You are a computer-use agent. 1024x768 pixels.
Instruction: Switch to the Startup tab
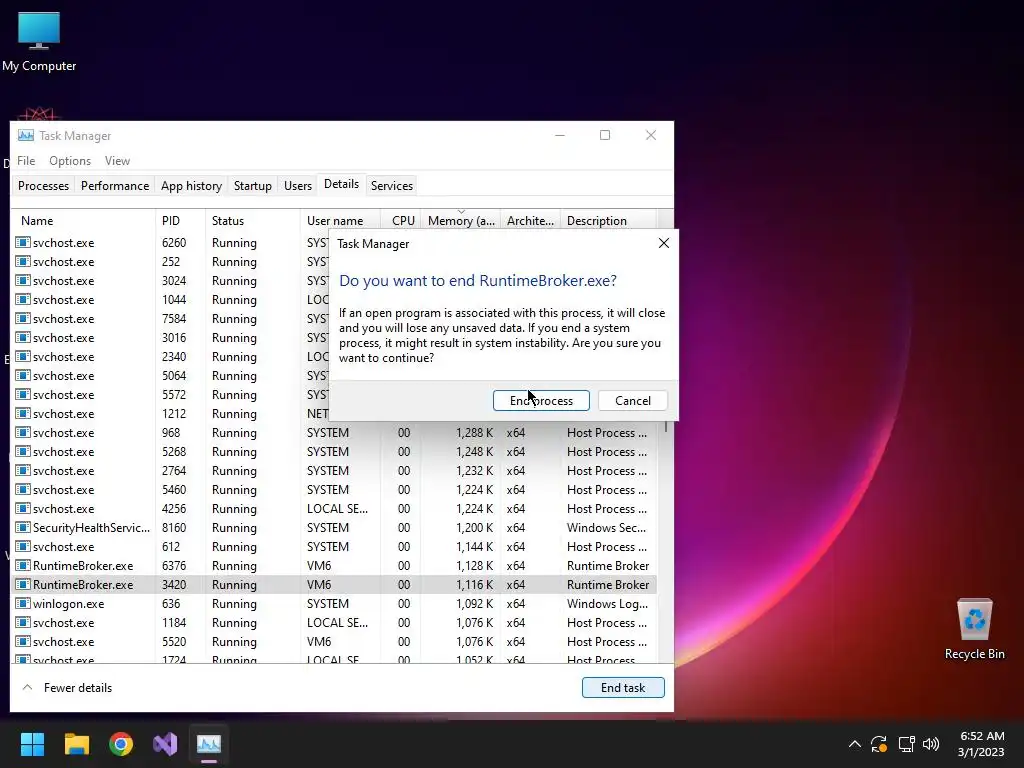tap(253, 185)
